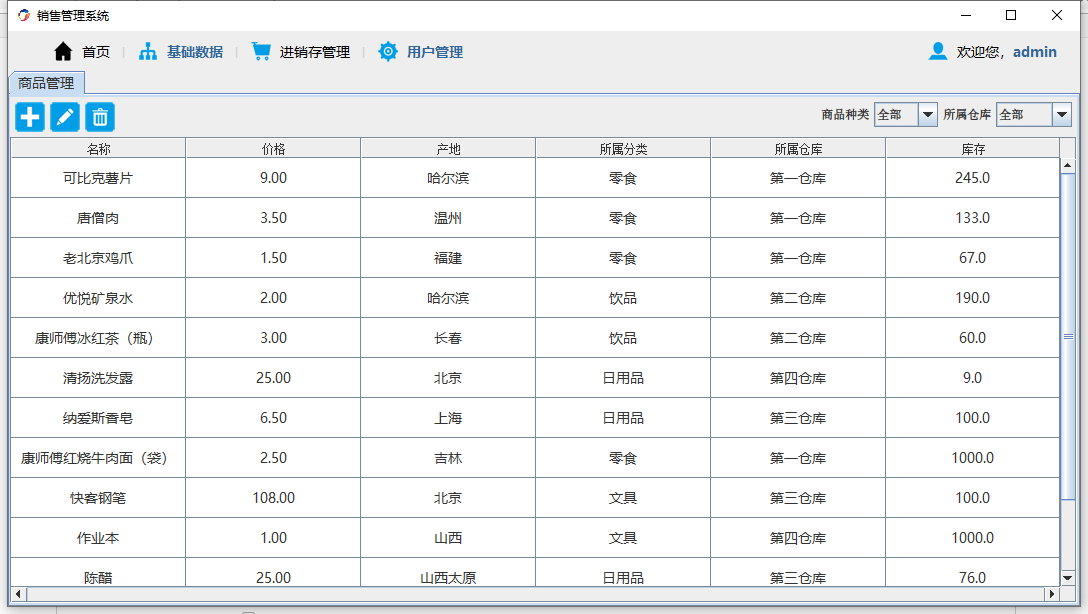Click the basic data hierarchy icon
The image size is (1088, 614).
pyautogui.click(x=148, y=51)
